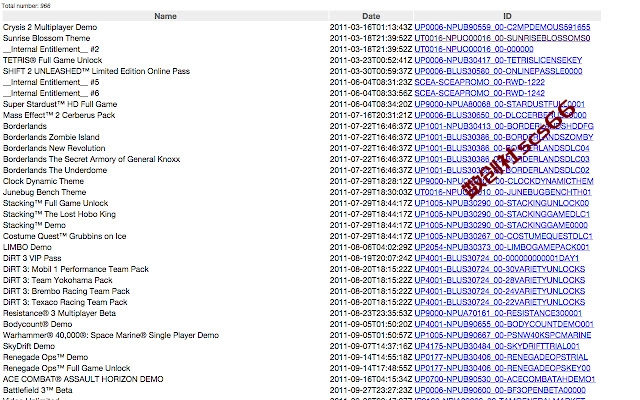
Task: Open the LIMBO Demo ID link
Action: [502, 247]
